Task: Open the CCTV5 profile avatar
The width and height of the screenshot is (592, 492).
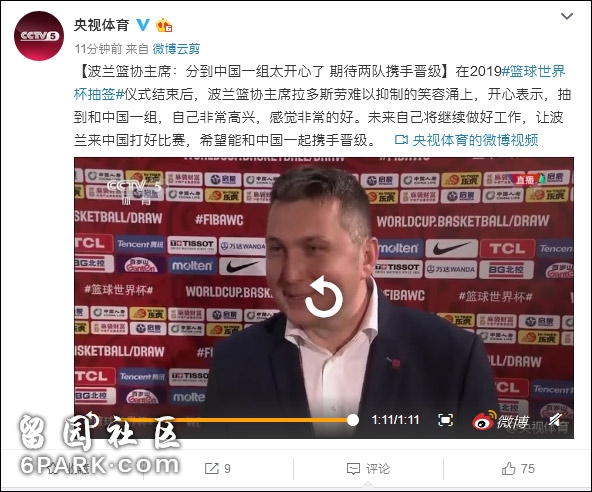Action: pyautogui.click(x=39, y=36)
